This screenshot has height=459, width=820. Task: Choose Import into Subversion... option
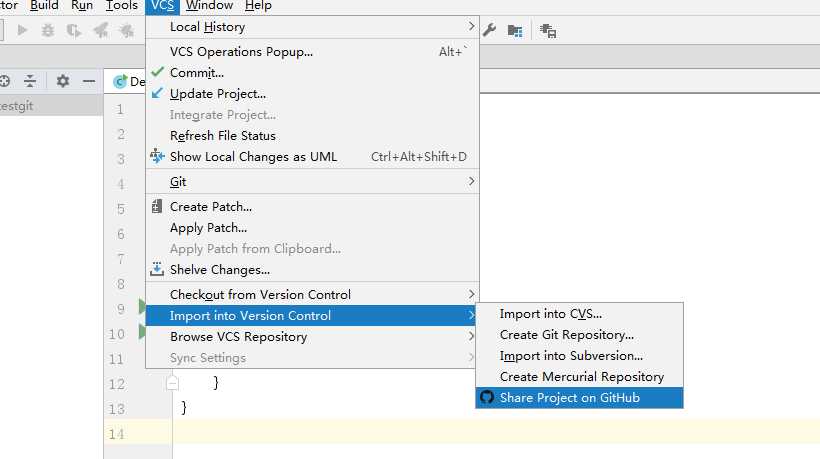click(x=579, y=355)
